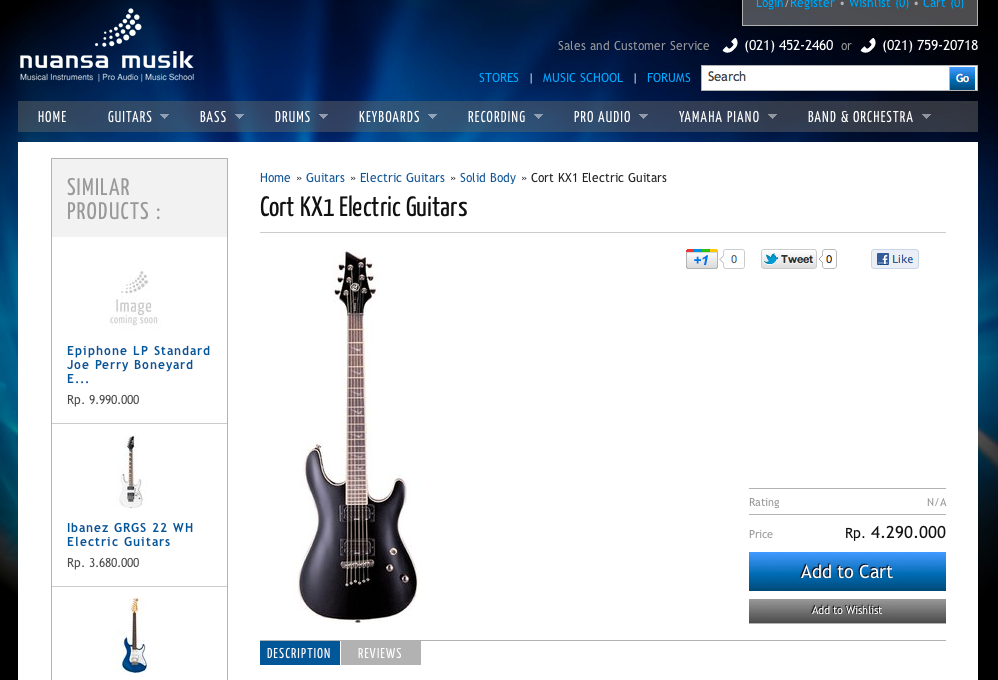
Task: Click the phone icon beside (021) 759-20718
Action: 868,46
